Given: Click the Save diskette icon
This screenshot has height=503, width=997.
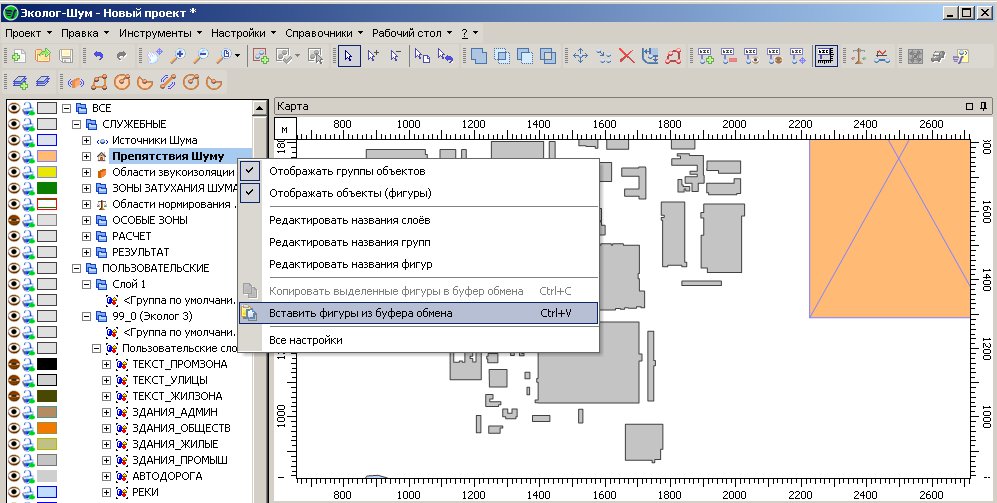Looking at the screenshot, I should 66,56.
